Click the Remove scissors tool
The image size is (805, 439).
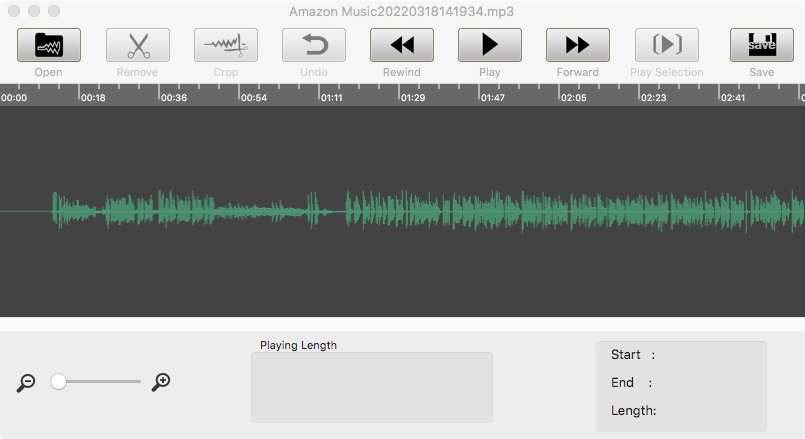click(x=138, y=45)
